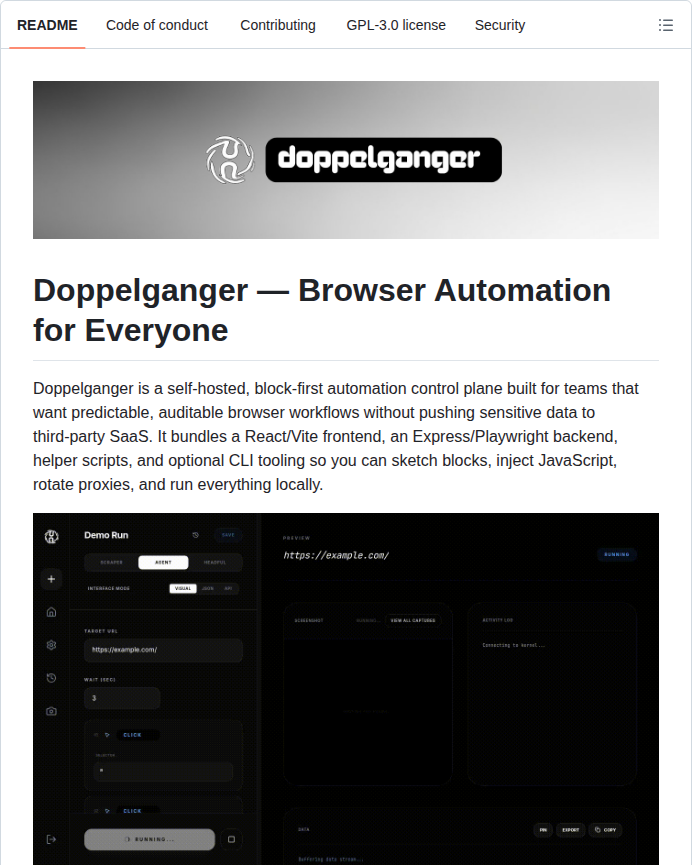Screen dimensions: 692x865
Task: Open the Code of conduct tab
Action: (157, 25)
